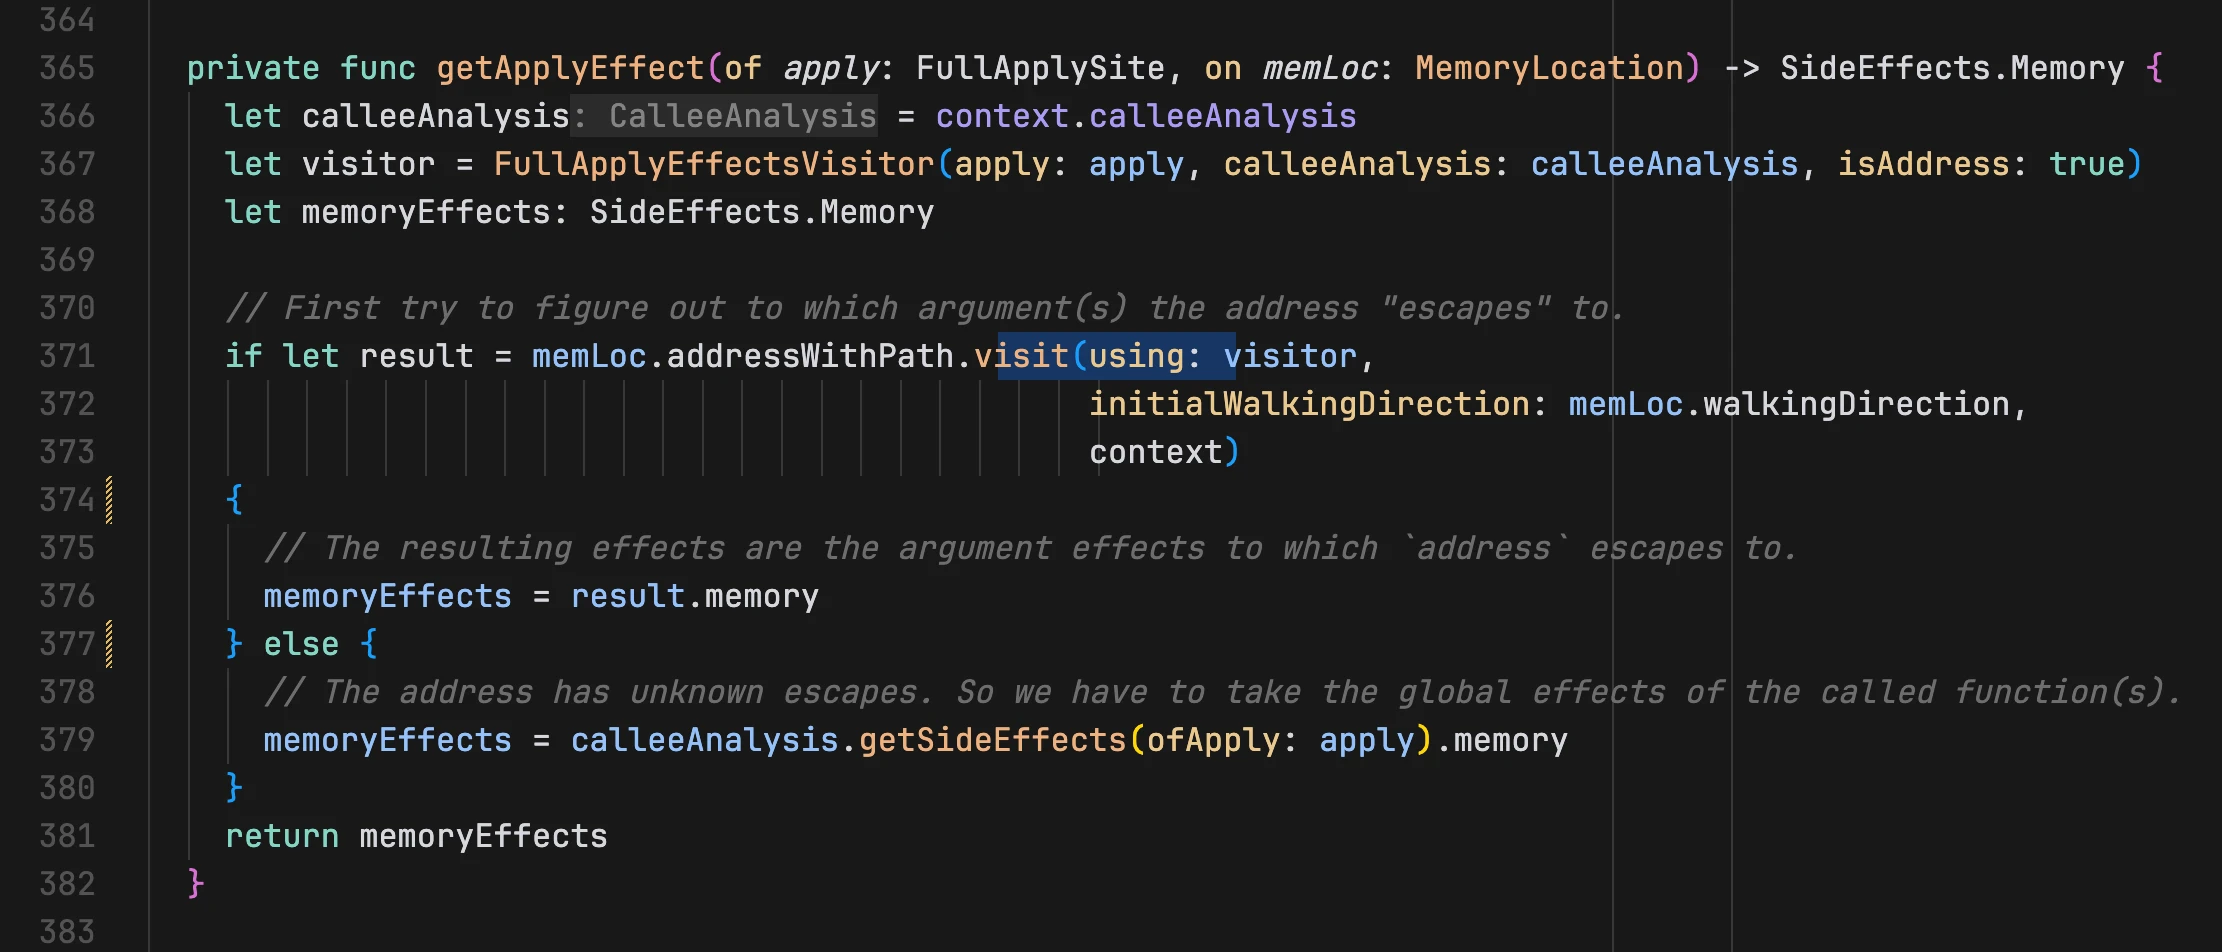Click memLoc.walkingDirection on line 372
This screenshot has width=2222, height=952.
[x=1789, y=404]
